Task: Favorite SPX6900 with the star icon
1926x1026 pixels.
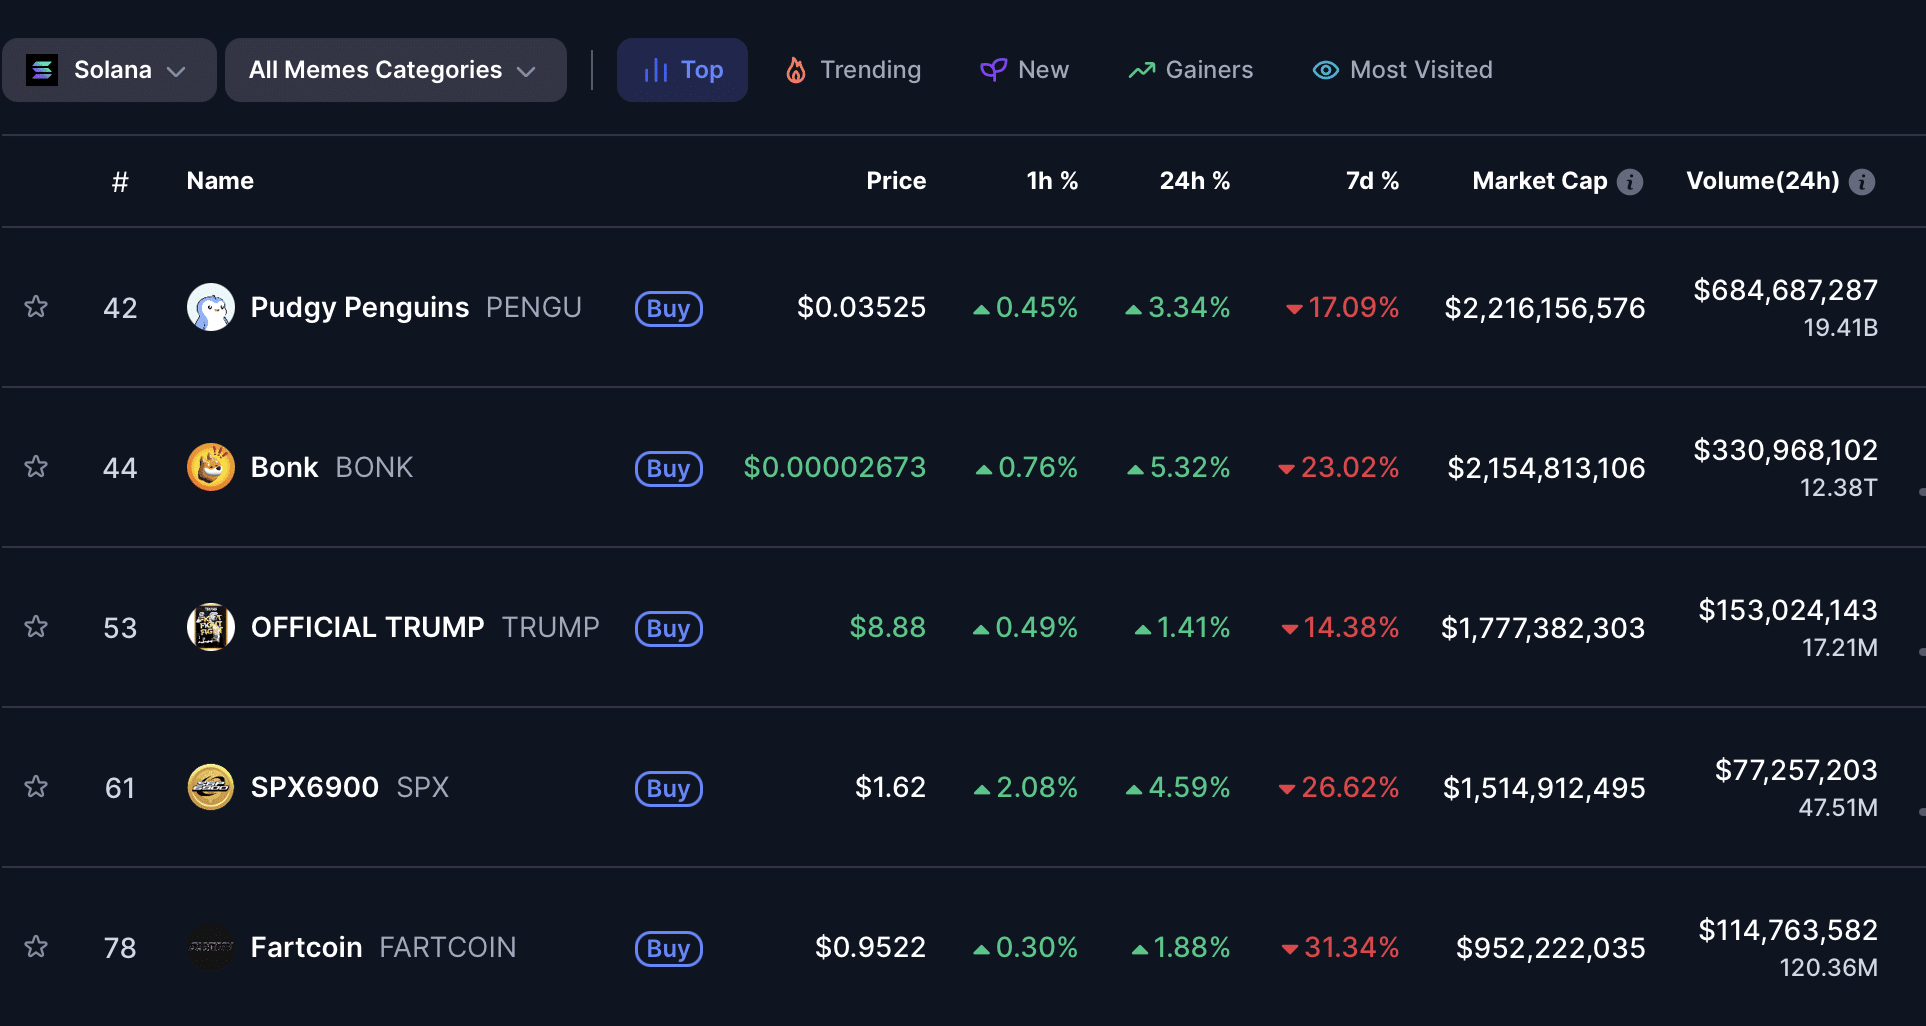Action: [36, 787]
